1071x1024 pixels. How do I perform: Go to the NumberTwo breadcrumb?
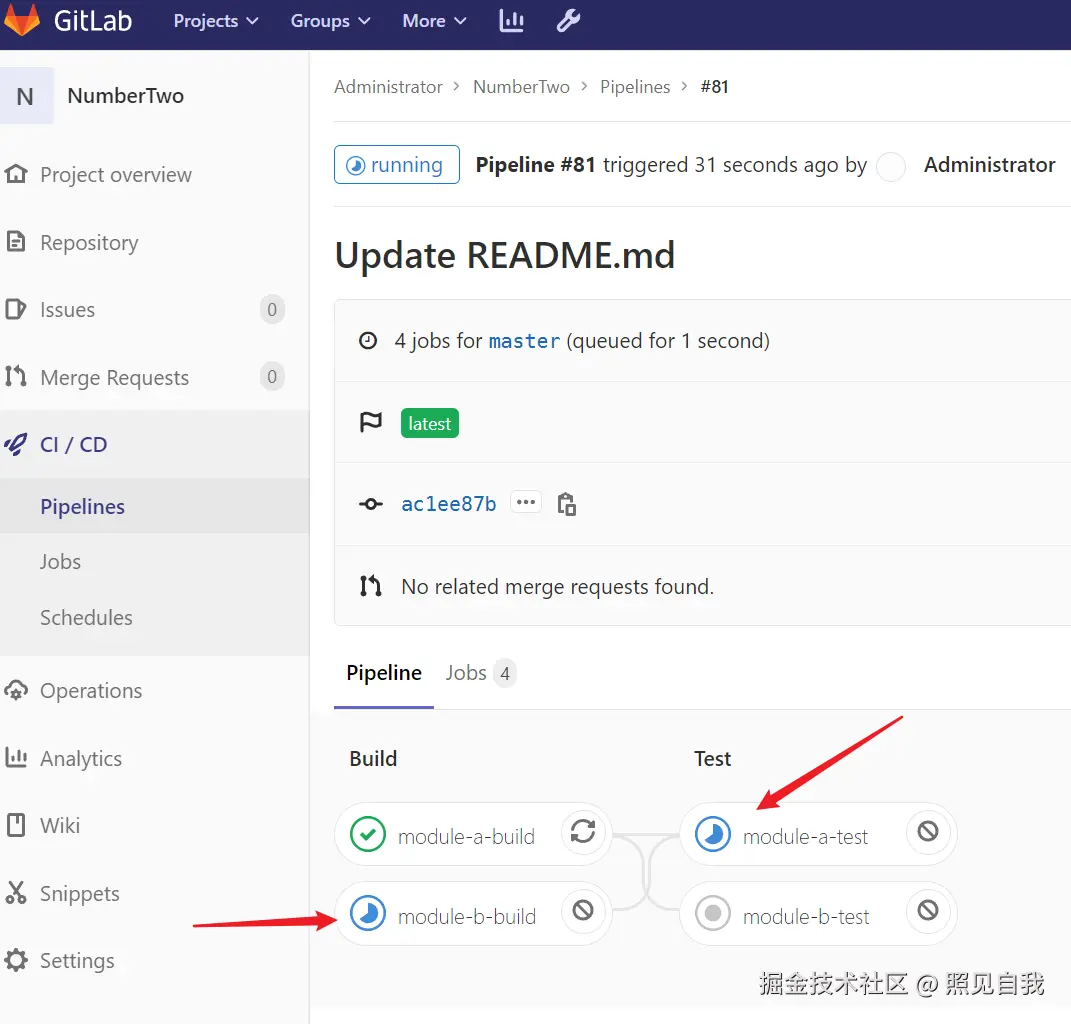click(521, 87)
